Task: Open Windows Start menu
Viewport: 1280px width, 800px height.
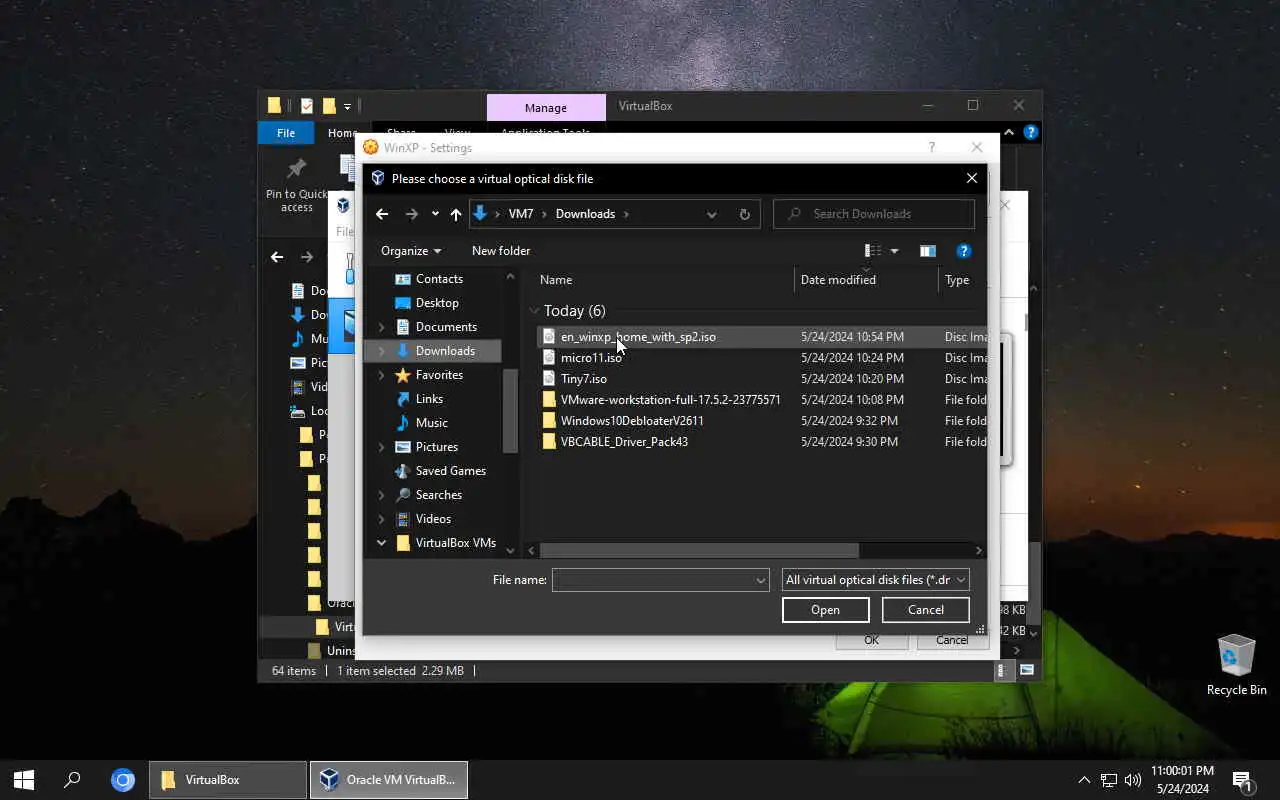Action: [24, 780]
